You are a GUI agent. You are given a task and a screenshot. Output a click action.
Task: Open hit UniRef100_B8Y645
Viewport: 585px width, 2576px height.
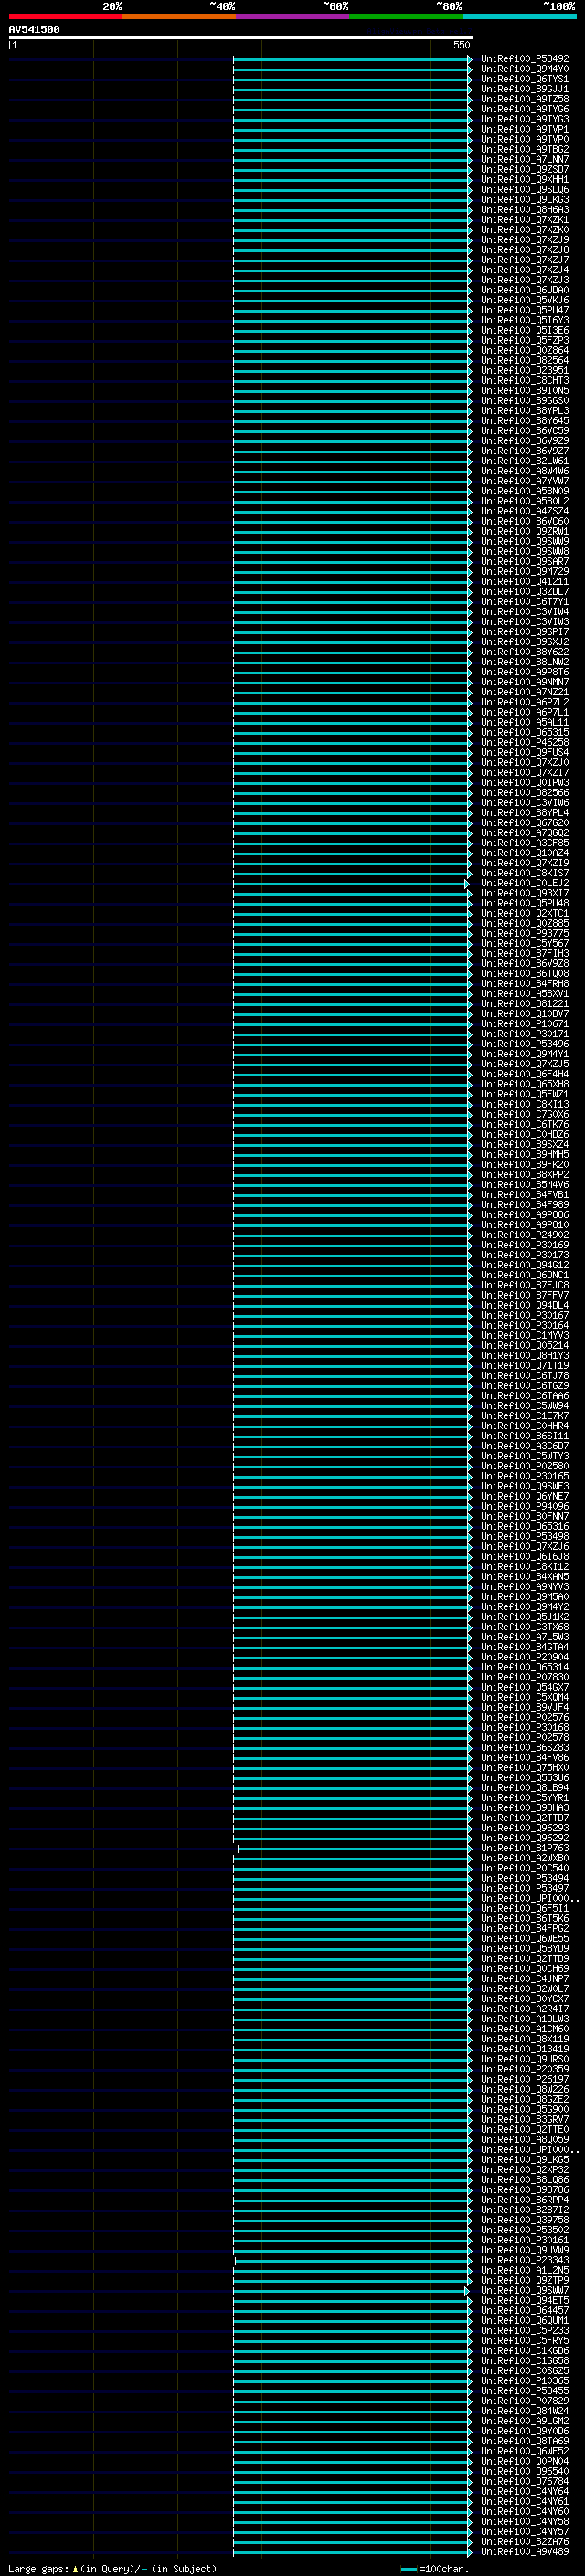[x=524, y=421]
